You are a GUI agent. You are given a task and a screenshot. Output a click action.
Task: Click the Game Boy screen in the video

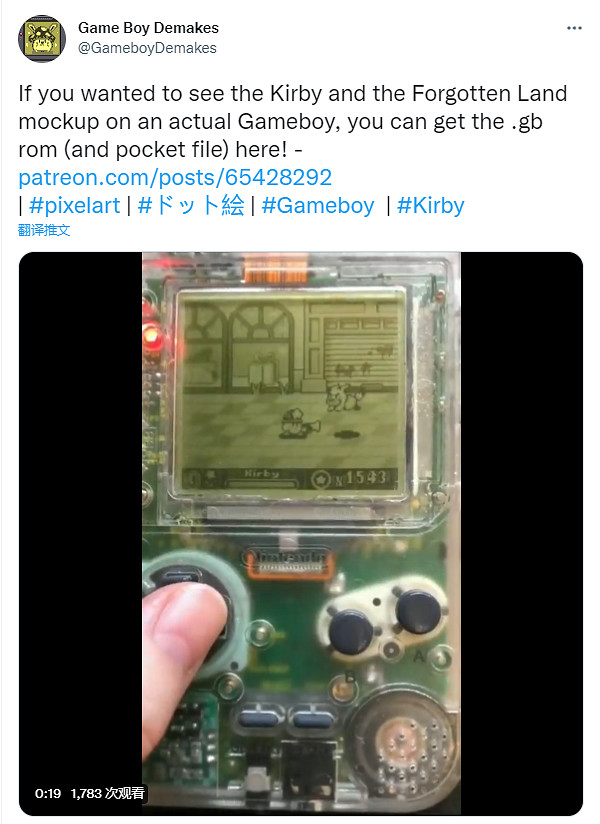coord(291,391)
